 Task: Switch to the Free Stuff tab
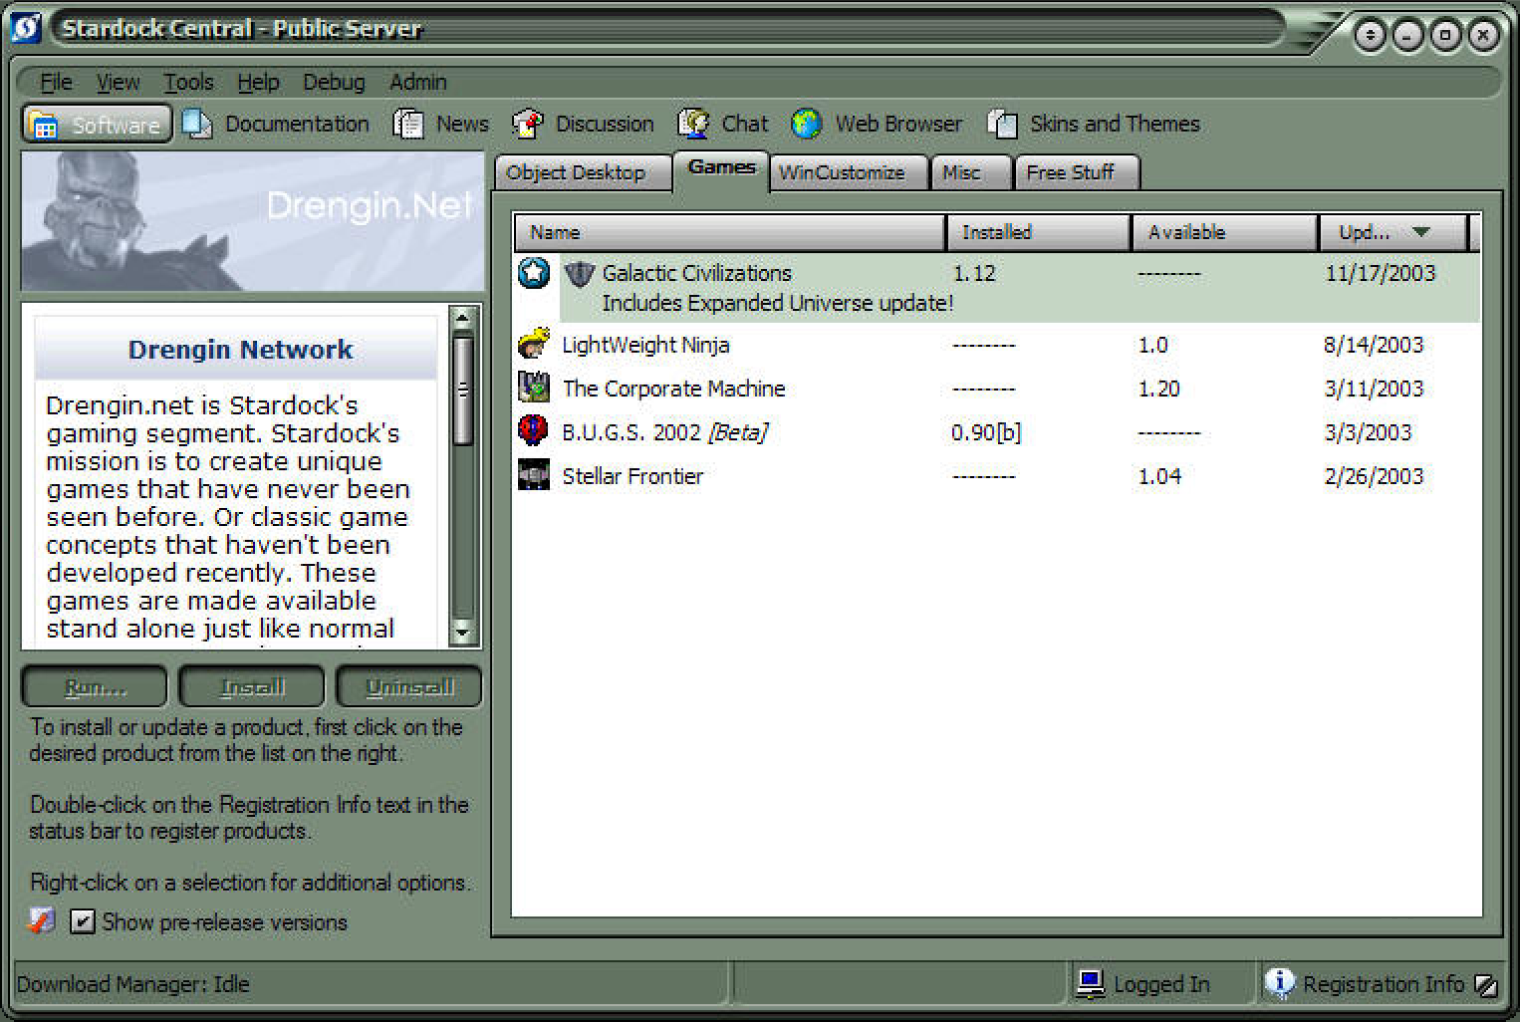(x=1077, y=173)
